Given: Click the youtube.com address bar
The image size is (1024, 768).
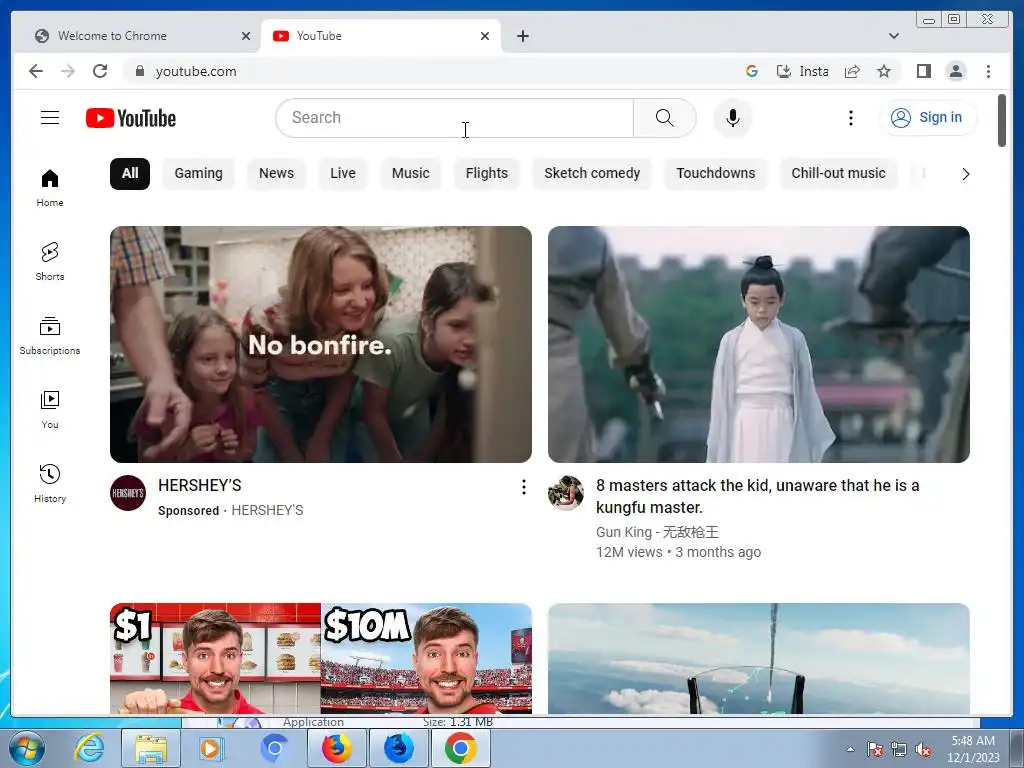Looking at the screenshot, I should point(431,71).
